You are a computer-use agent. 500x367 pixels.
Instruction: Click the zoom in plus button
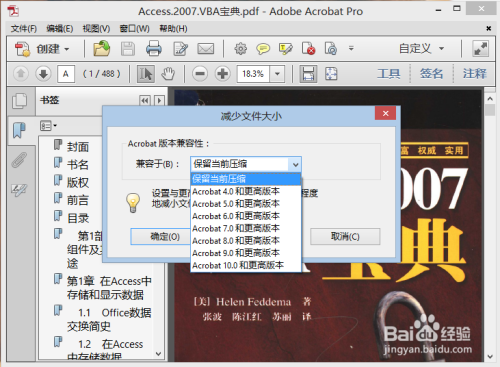click(223, 73)
